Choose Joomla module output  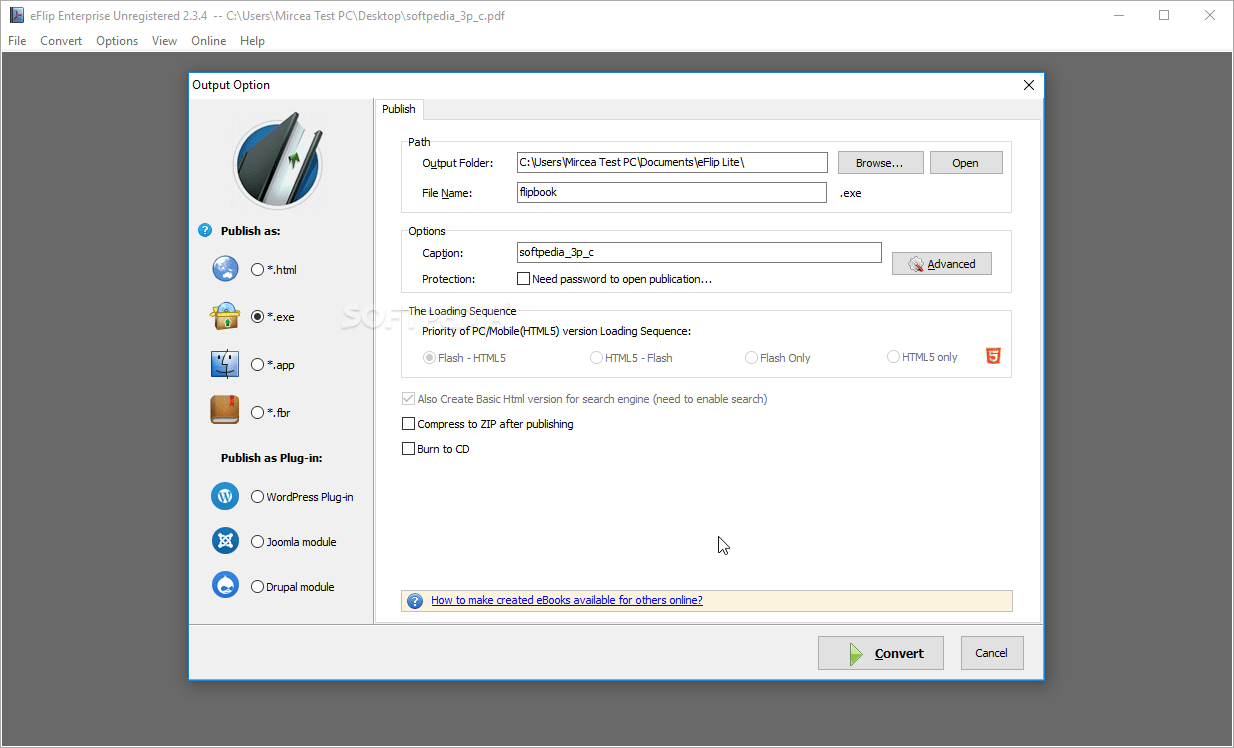[x=258, y=542]
